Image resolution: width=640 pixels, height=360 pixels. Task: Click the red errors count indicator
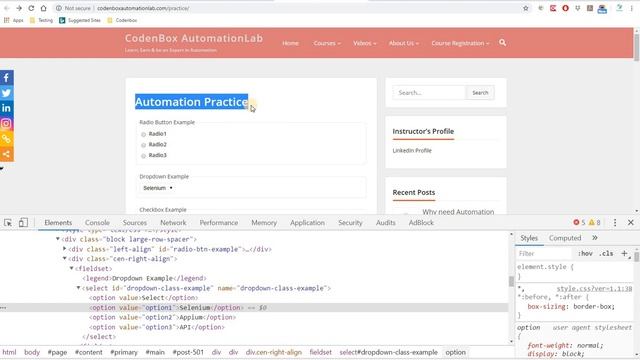[x=579, y=222]
